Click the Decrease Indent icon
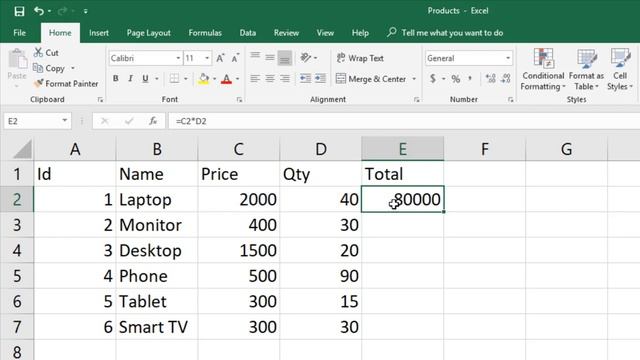Screen dimensions: 640x360 (305, 78)
